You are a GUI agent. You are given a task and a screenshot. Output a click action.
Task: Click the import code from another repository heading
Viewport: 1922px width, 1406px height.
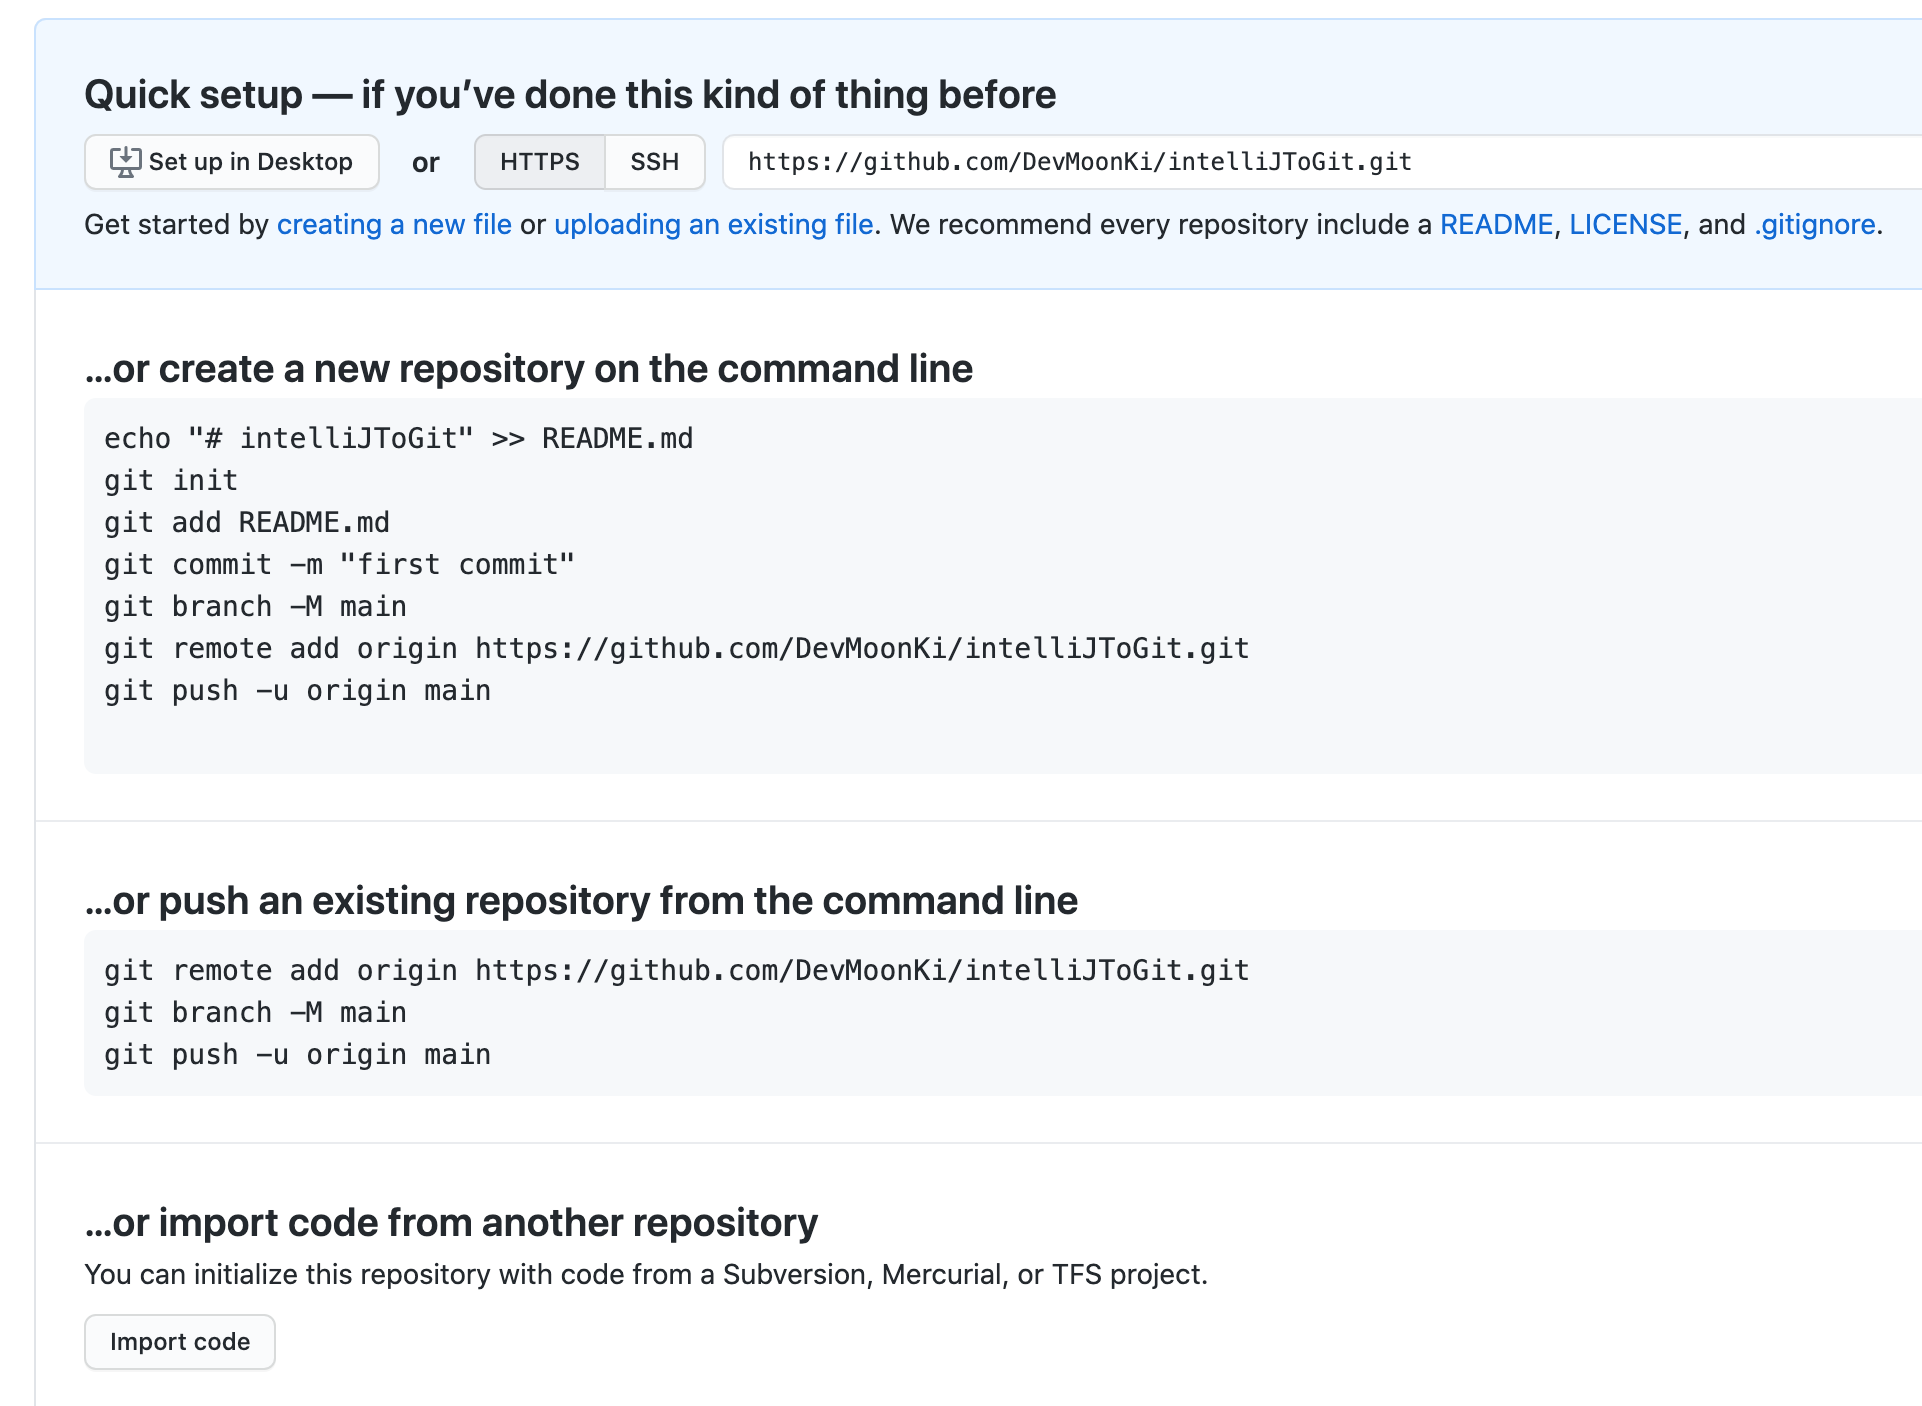pyautogui.click(x=451, y=1223)
